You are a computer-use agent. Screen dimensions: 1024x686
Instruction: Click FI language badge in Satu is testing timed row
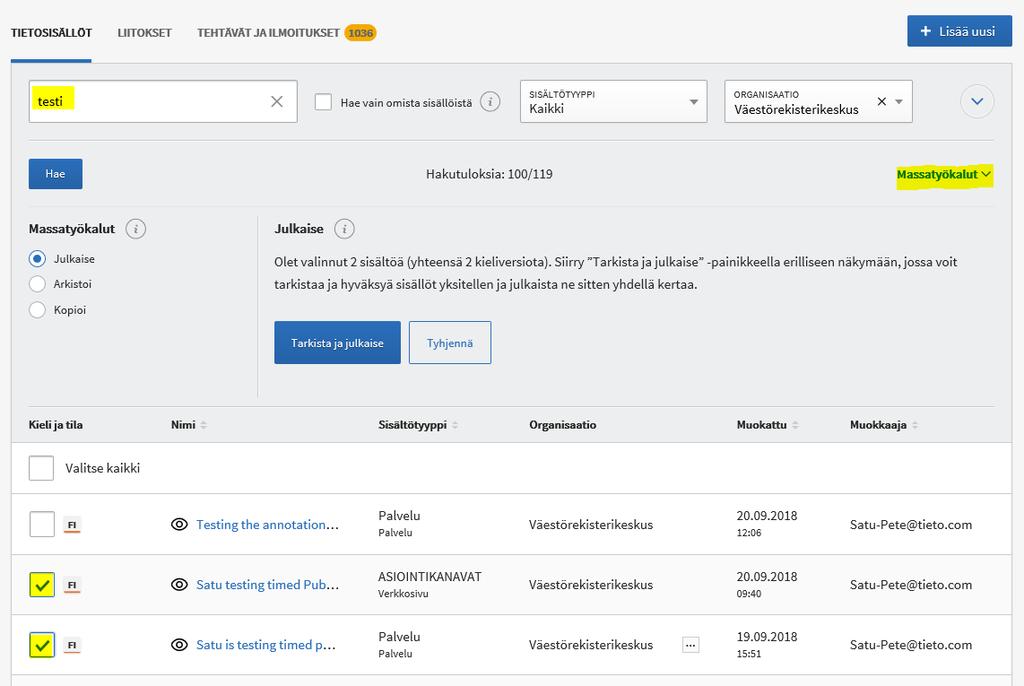tap(72, 645)
